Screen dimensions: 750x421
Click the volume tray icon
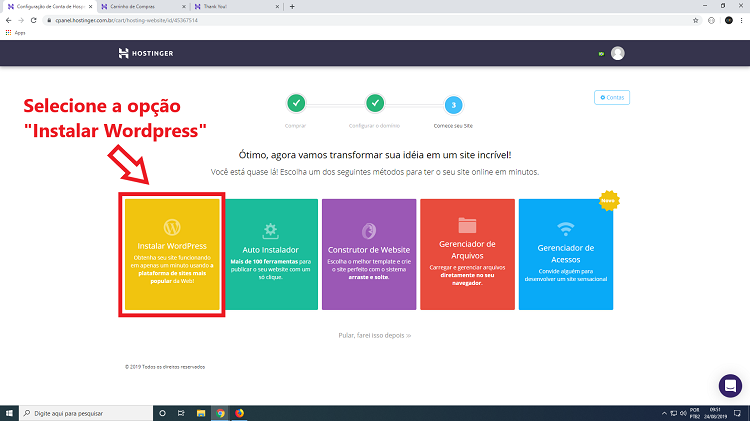pyautogui.click(x=683, y=413)
